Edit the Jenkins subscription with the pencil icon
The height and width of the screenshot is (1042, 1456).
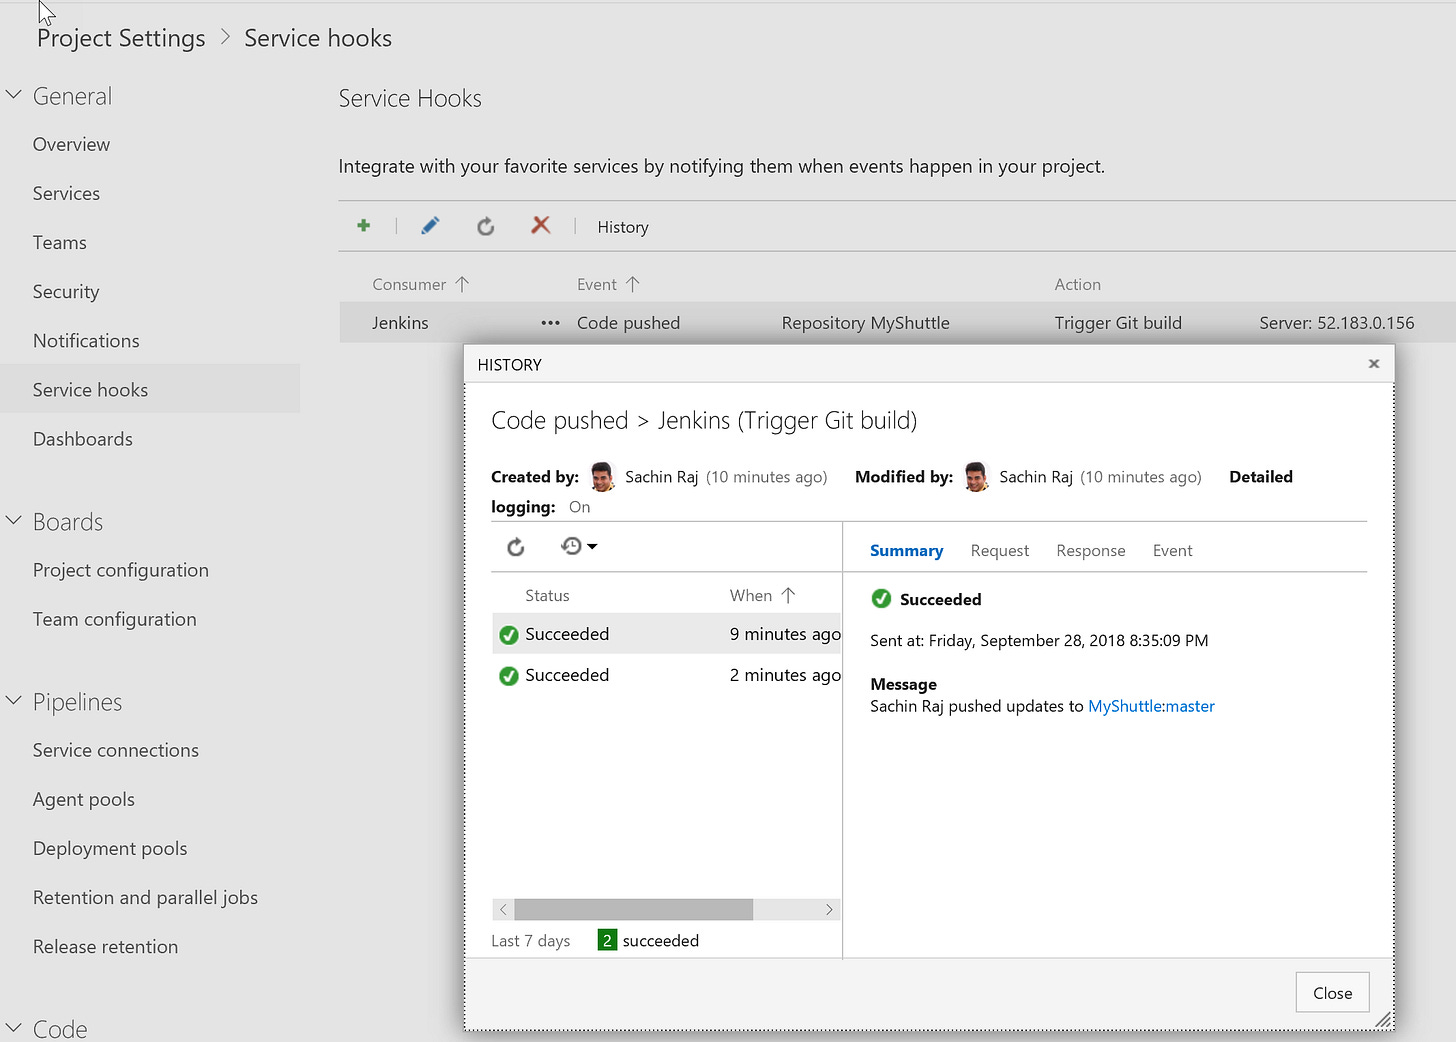[x=429, y=226]
